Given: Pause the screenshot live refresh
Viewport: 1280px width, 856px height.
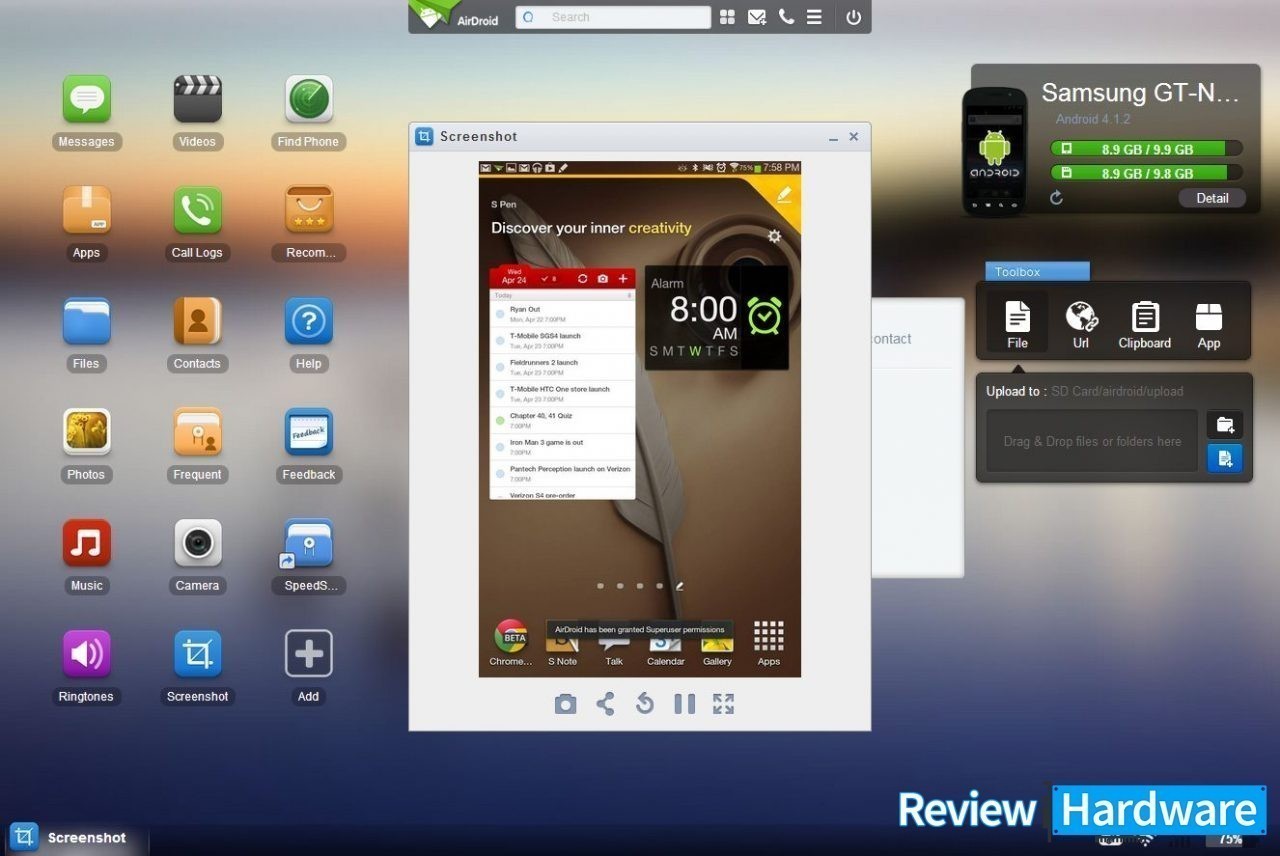Looking at the screenshot, I should tap(684, 704).
